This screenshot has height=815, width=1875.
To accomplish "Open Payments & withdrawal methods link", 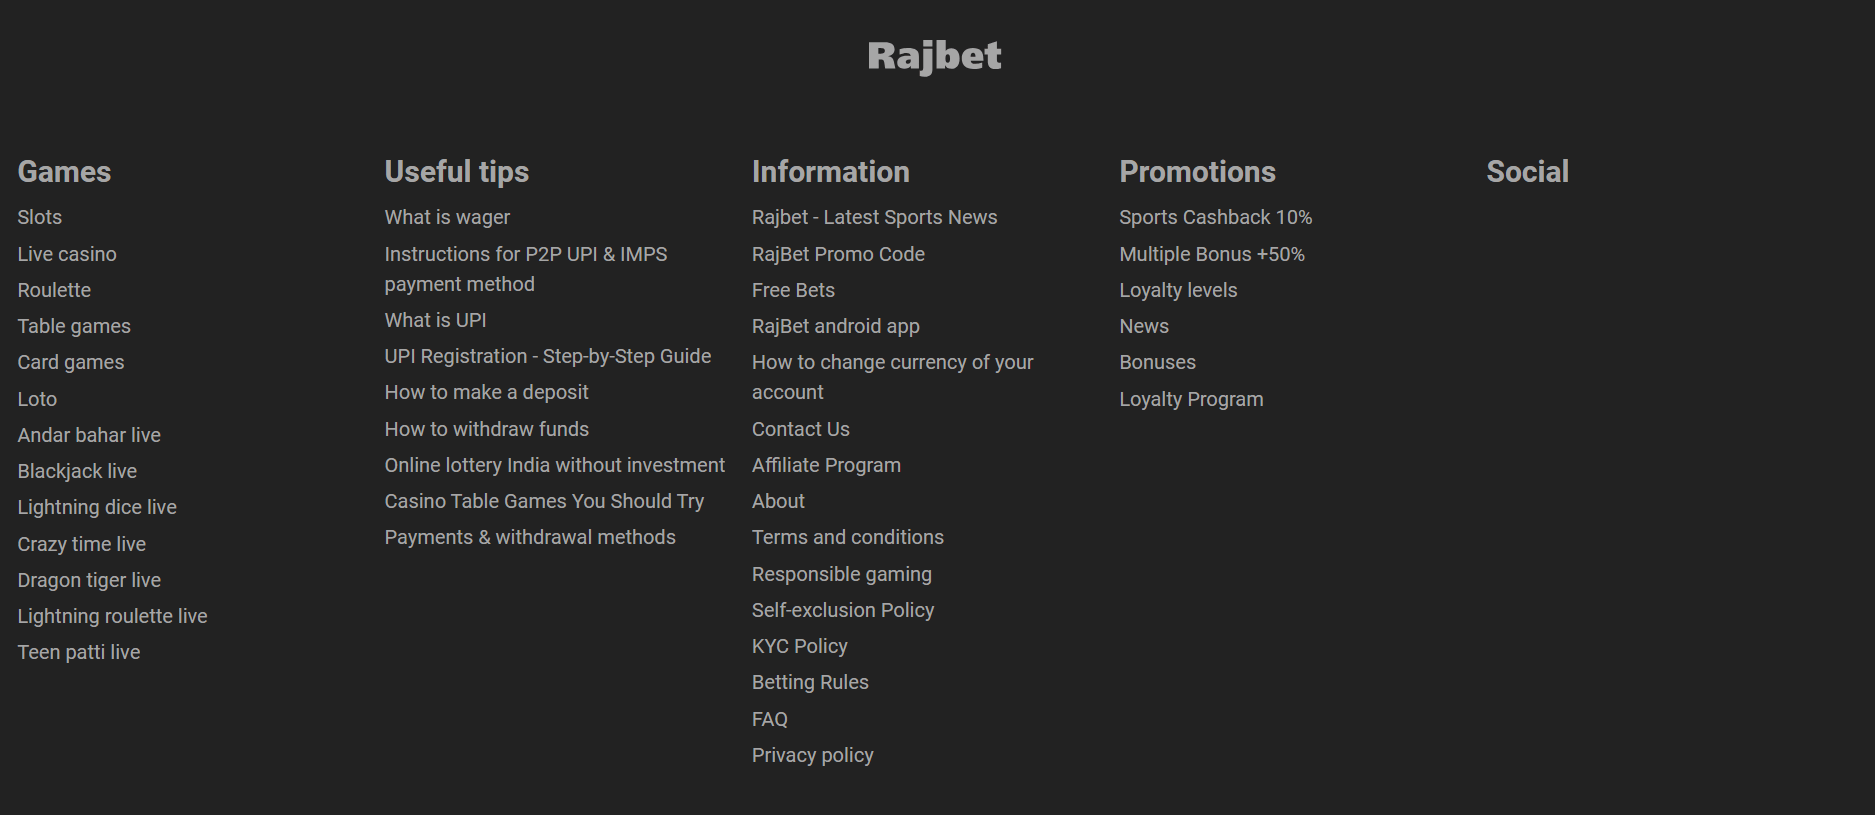I will tap(530, 537).
